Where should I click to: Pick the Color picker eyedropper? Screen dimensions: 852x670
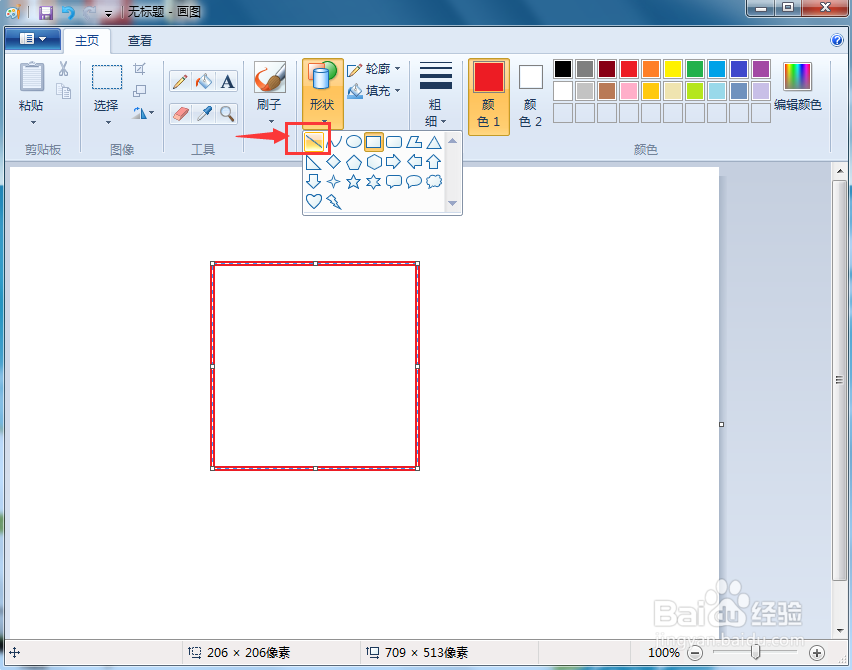(204, 114)
